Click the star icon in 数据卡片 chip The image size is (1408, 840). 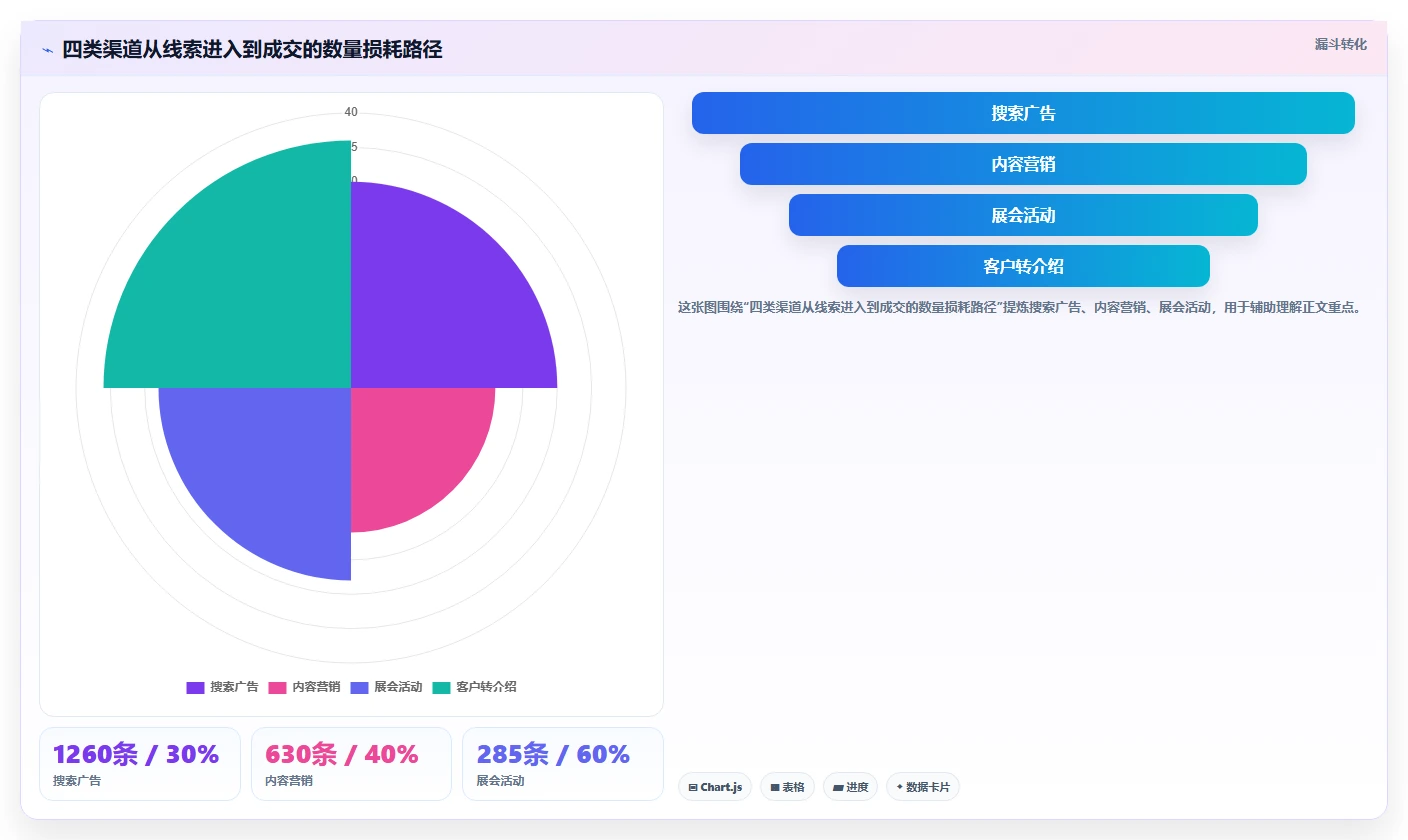(900, 787)
